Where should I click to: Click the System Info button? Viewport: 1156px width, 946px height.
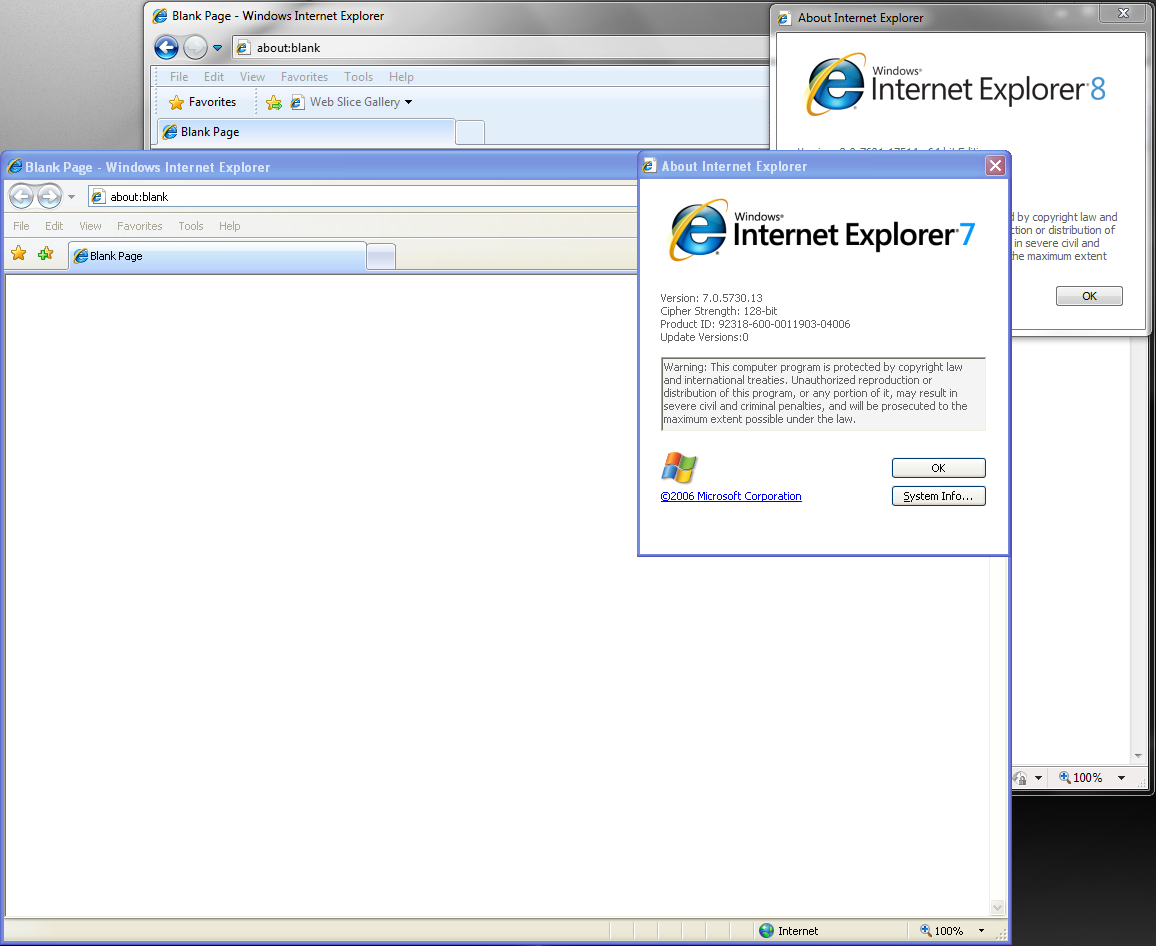pyautogui.click(x=938, y=495)
